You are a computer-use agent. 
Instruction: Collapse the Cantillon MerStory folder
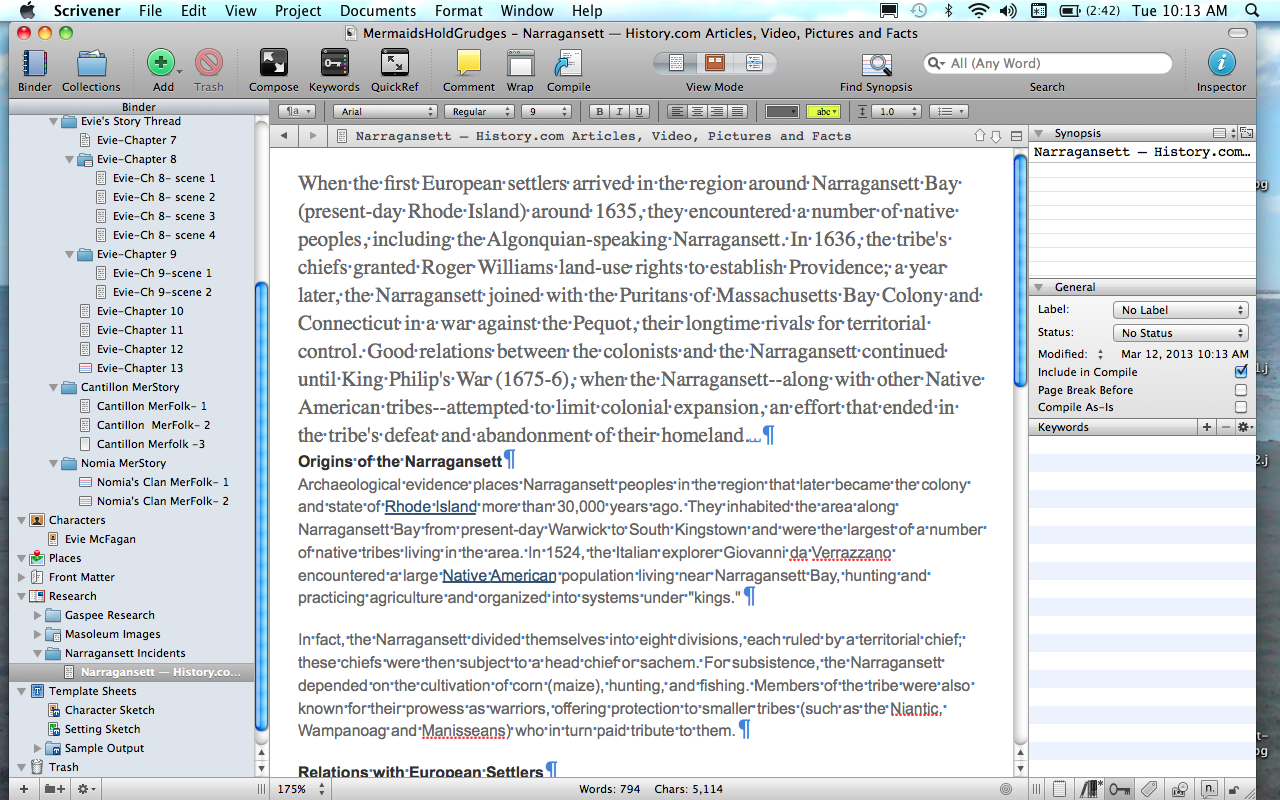[55, 387]
